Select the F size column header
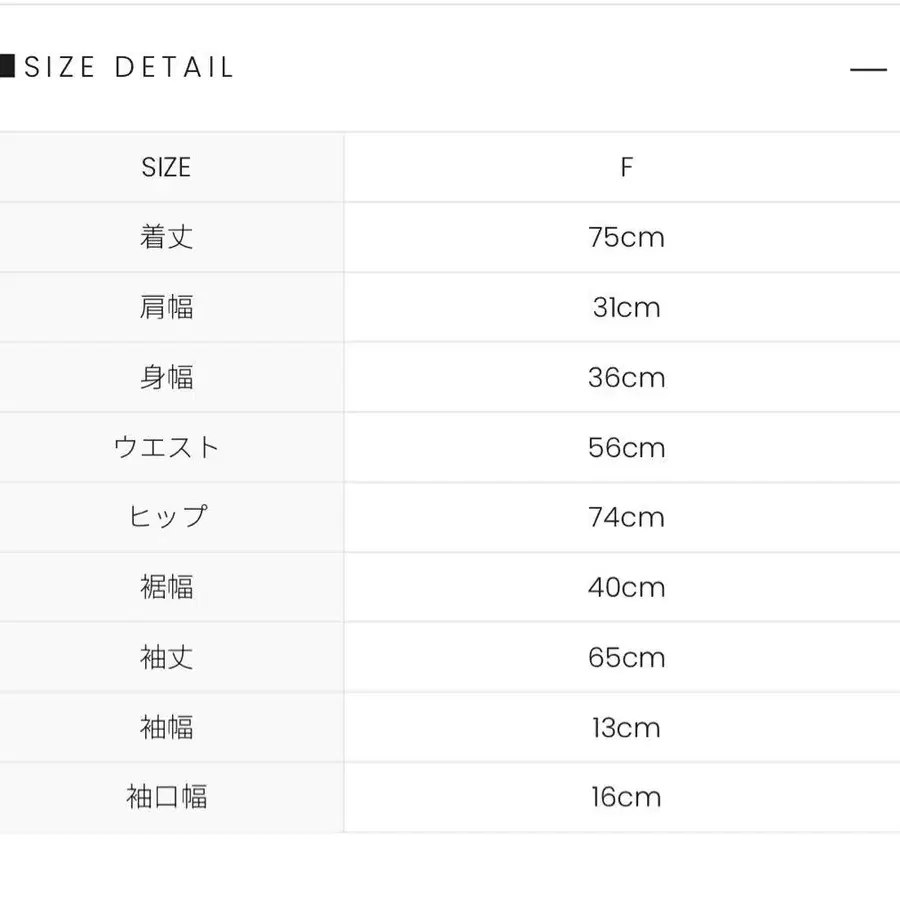The width and height of the screenshot is (900, 900). coord(626,167)
